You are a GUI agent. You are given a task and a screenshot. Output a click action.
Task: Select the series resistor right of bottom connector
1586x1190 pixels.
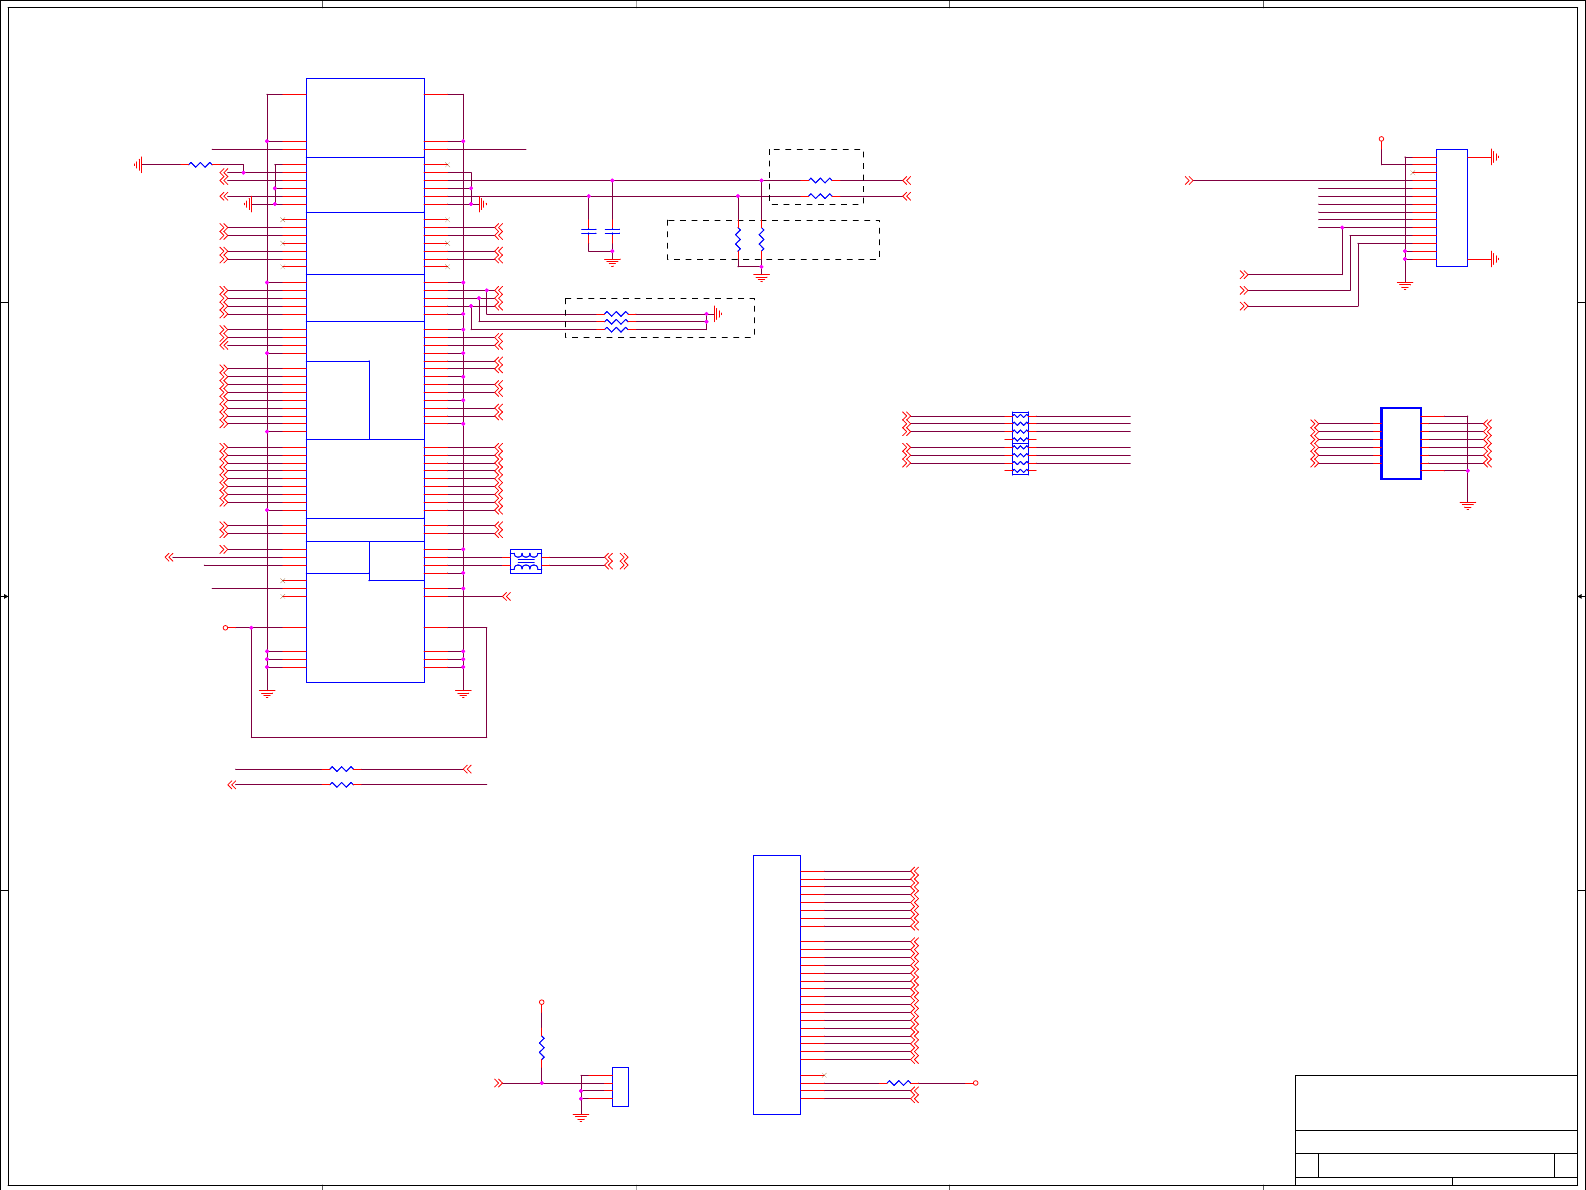click(x=899, y=1083)
